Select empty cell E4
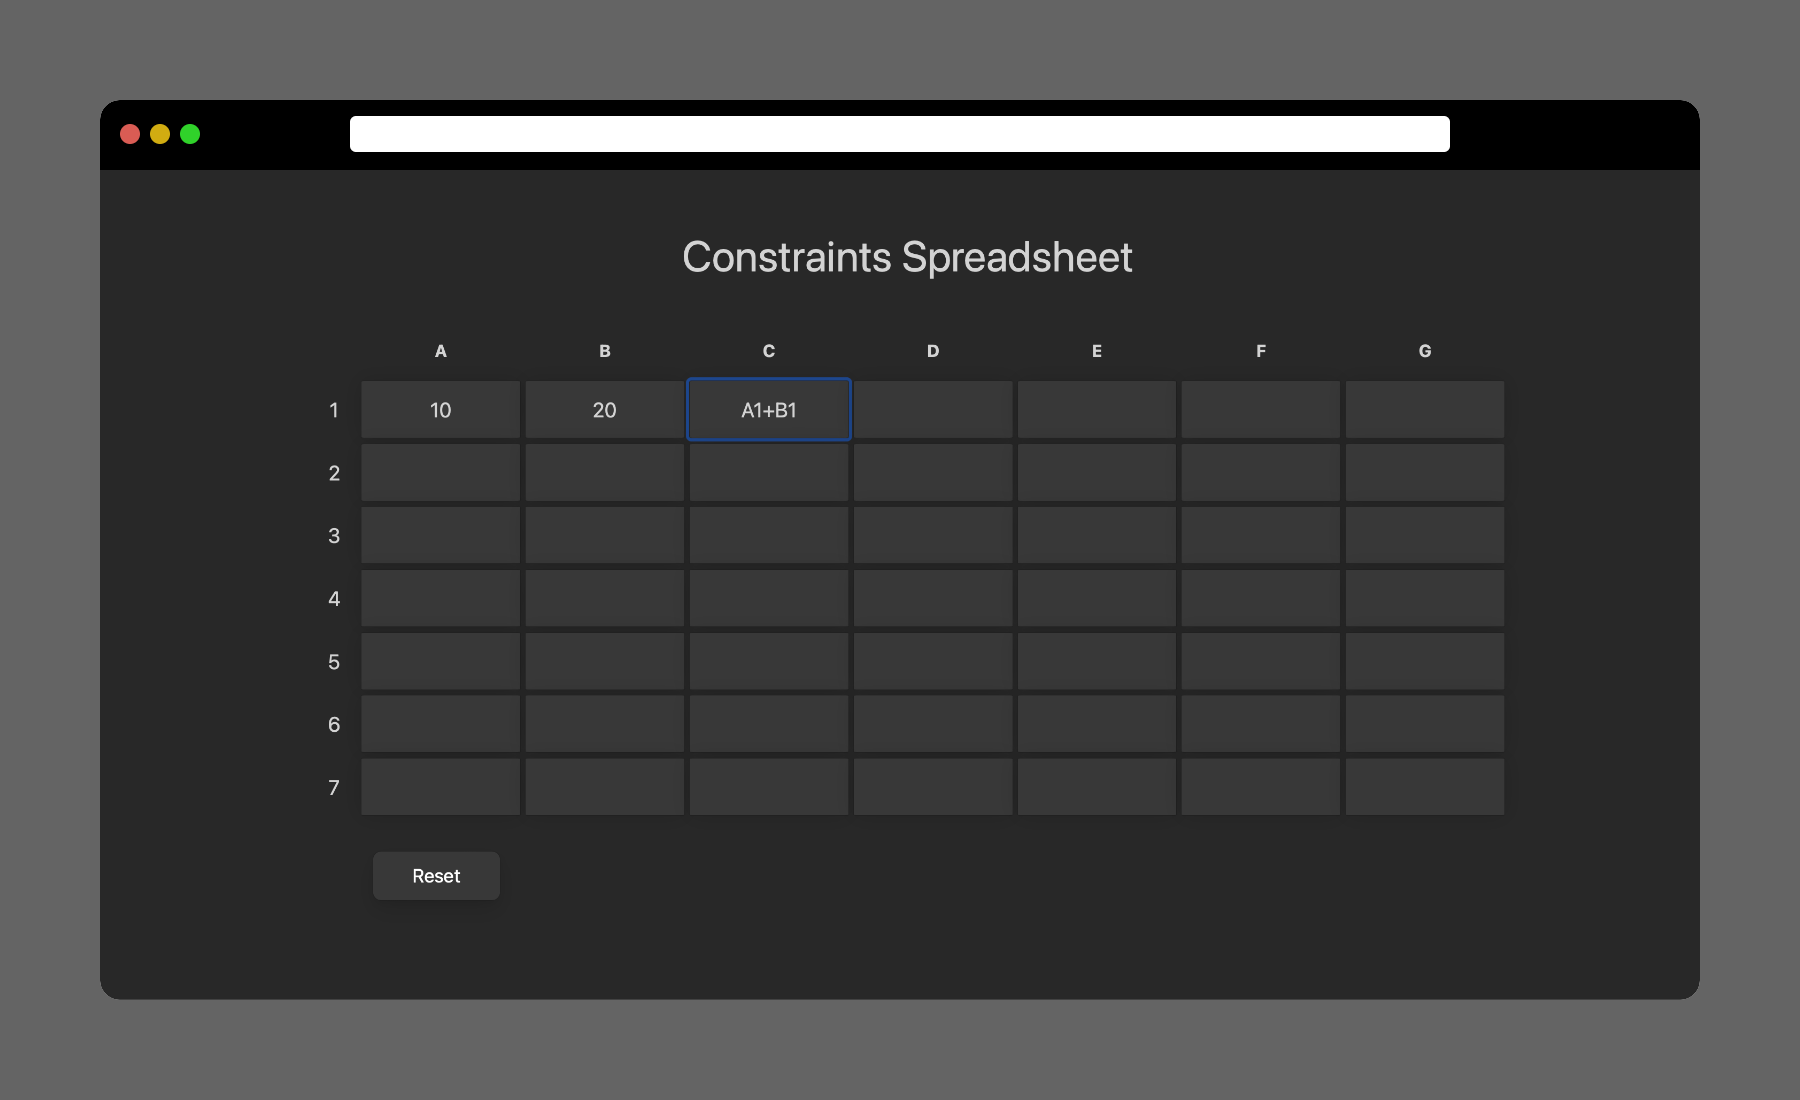This screenshot has height=1100, width=1800. click(1097, 599)
